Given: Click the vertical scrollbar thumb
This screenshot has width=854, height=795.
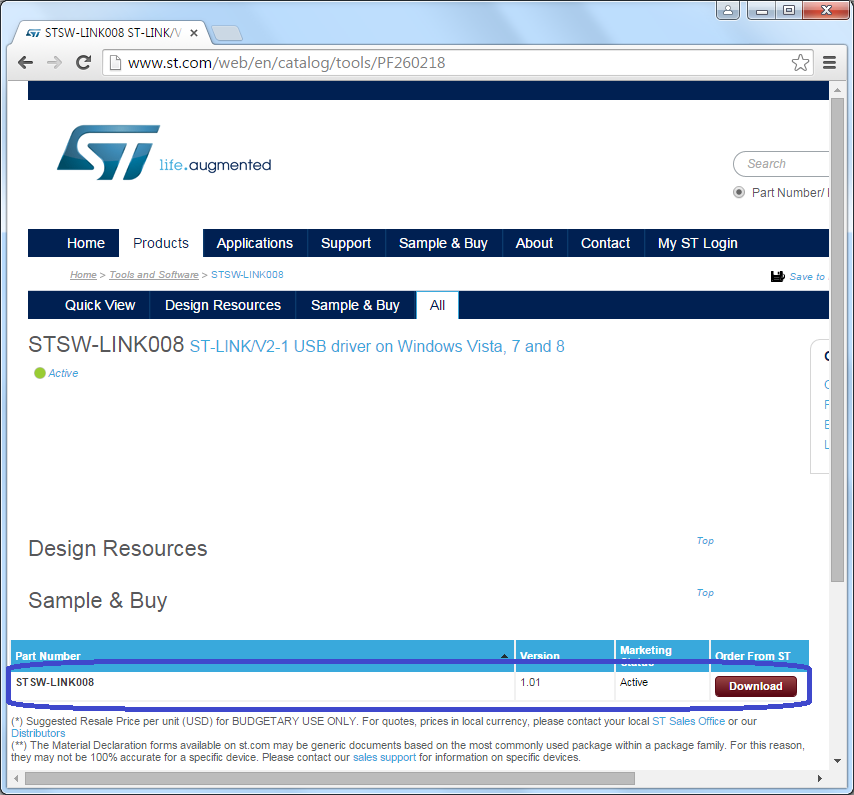Looking at the screenshot, I should [x=837, y=340].
